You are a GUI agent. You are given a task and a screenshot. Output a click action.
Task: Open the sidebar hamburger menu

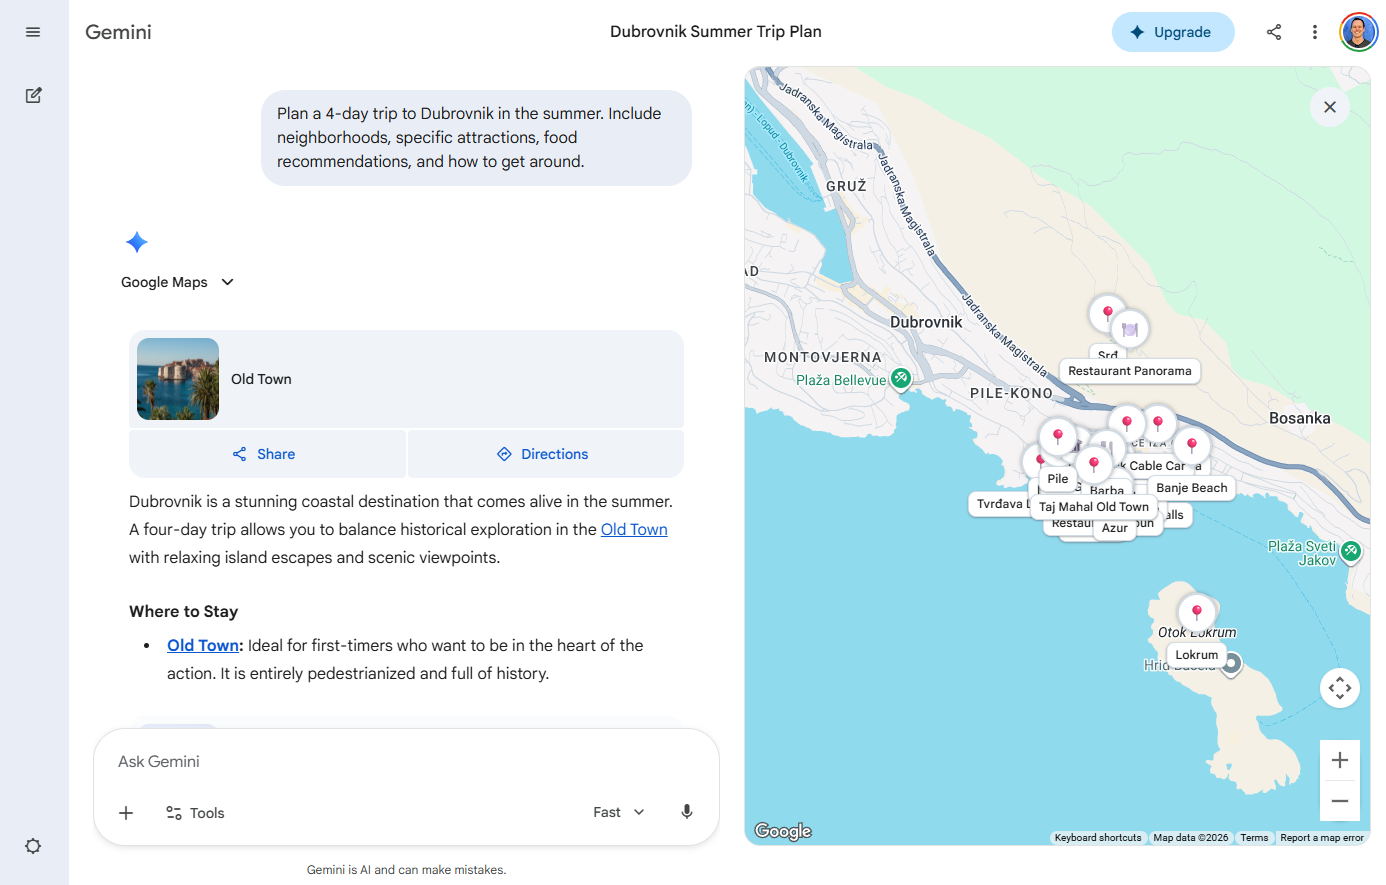(32, 31)
